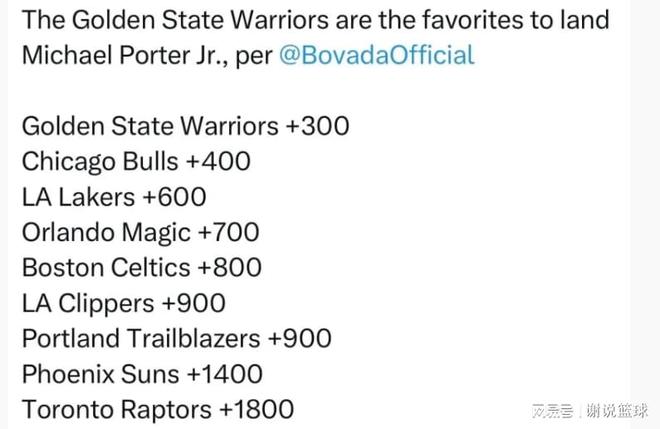Image resolution: width=660 pixels, height=429 pixels.
Task: Select the Phoenix Suns team name
Action: [x=101, y=374]
